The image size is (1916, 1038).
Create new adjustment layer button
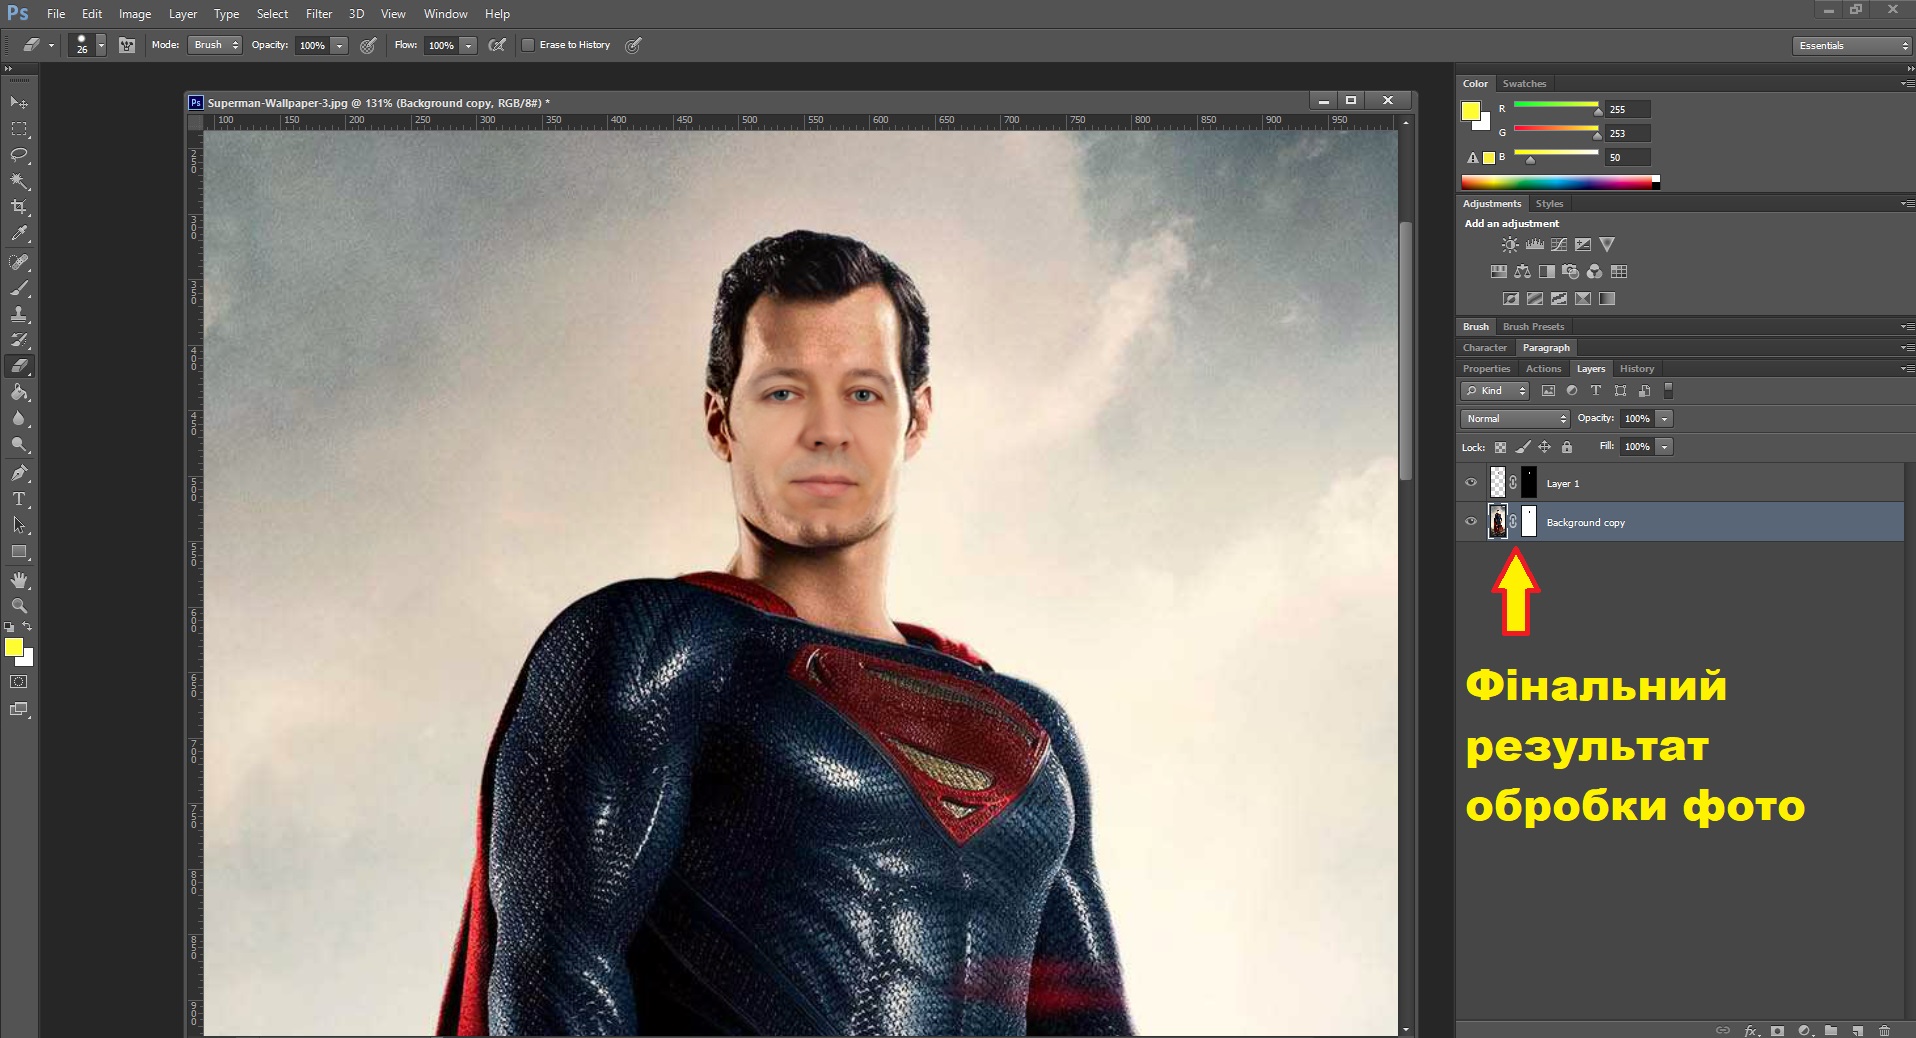1804,1030
